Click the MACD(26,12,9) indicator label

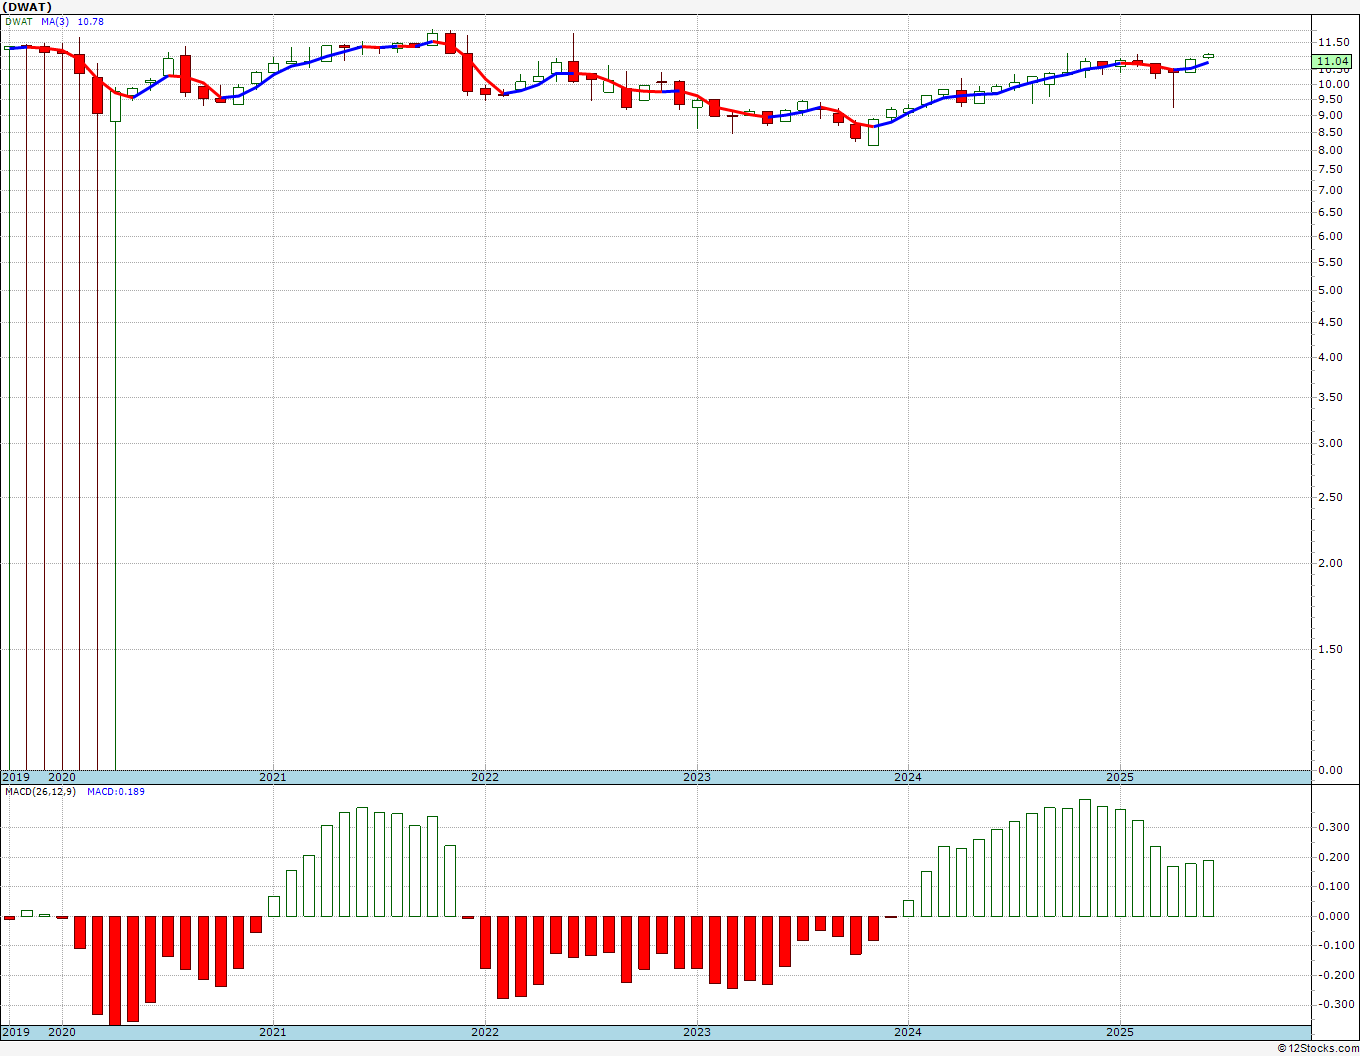coord(42,792)
